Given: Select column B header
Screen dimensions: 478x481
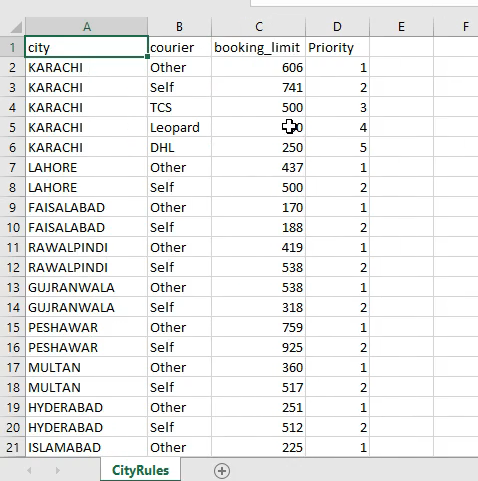Looking at the screenshot, I should 179,27.
